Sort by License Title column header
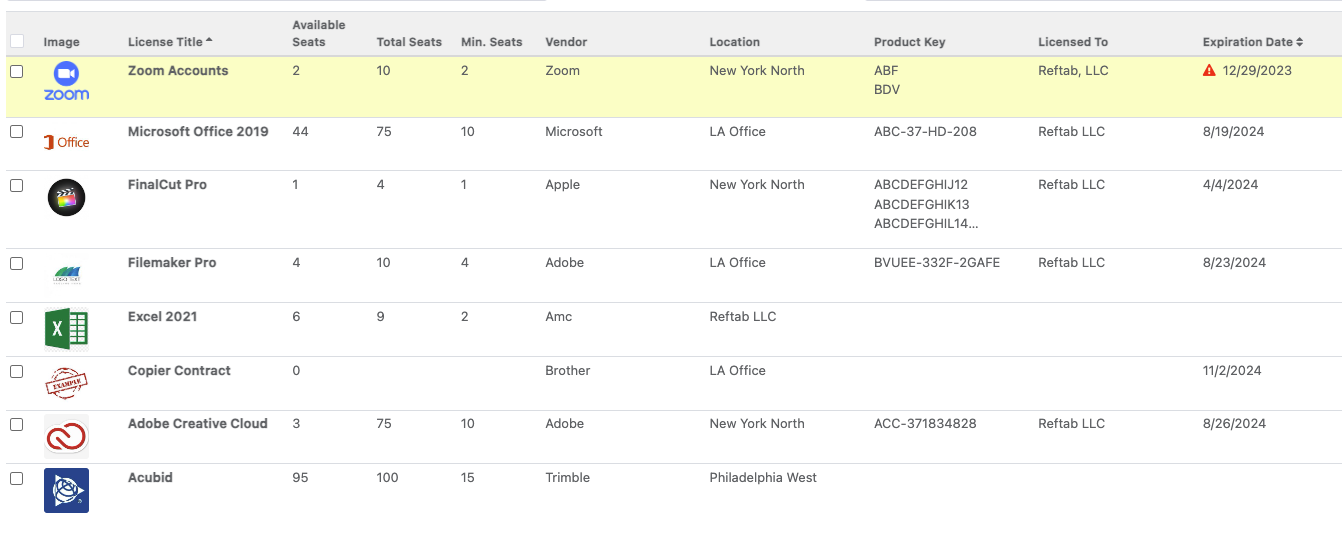The height and width of the screenshot is (542, 1342). [170, 42]
